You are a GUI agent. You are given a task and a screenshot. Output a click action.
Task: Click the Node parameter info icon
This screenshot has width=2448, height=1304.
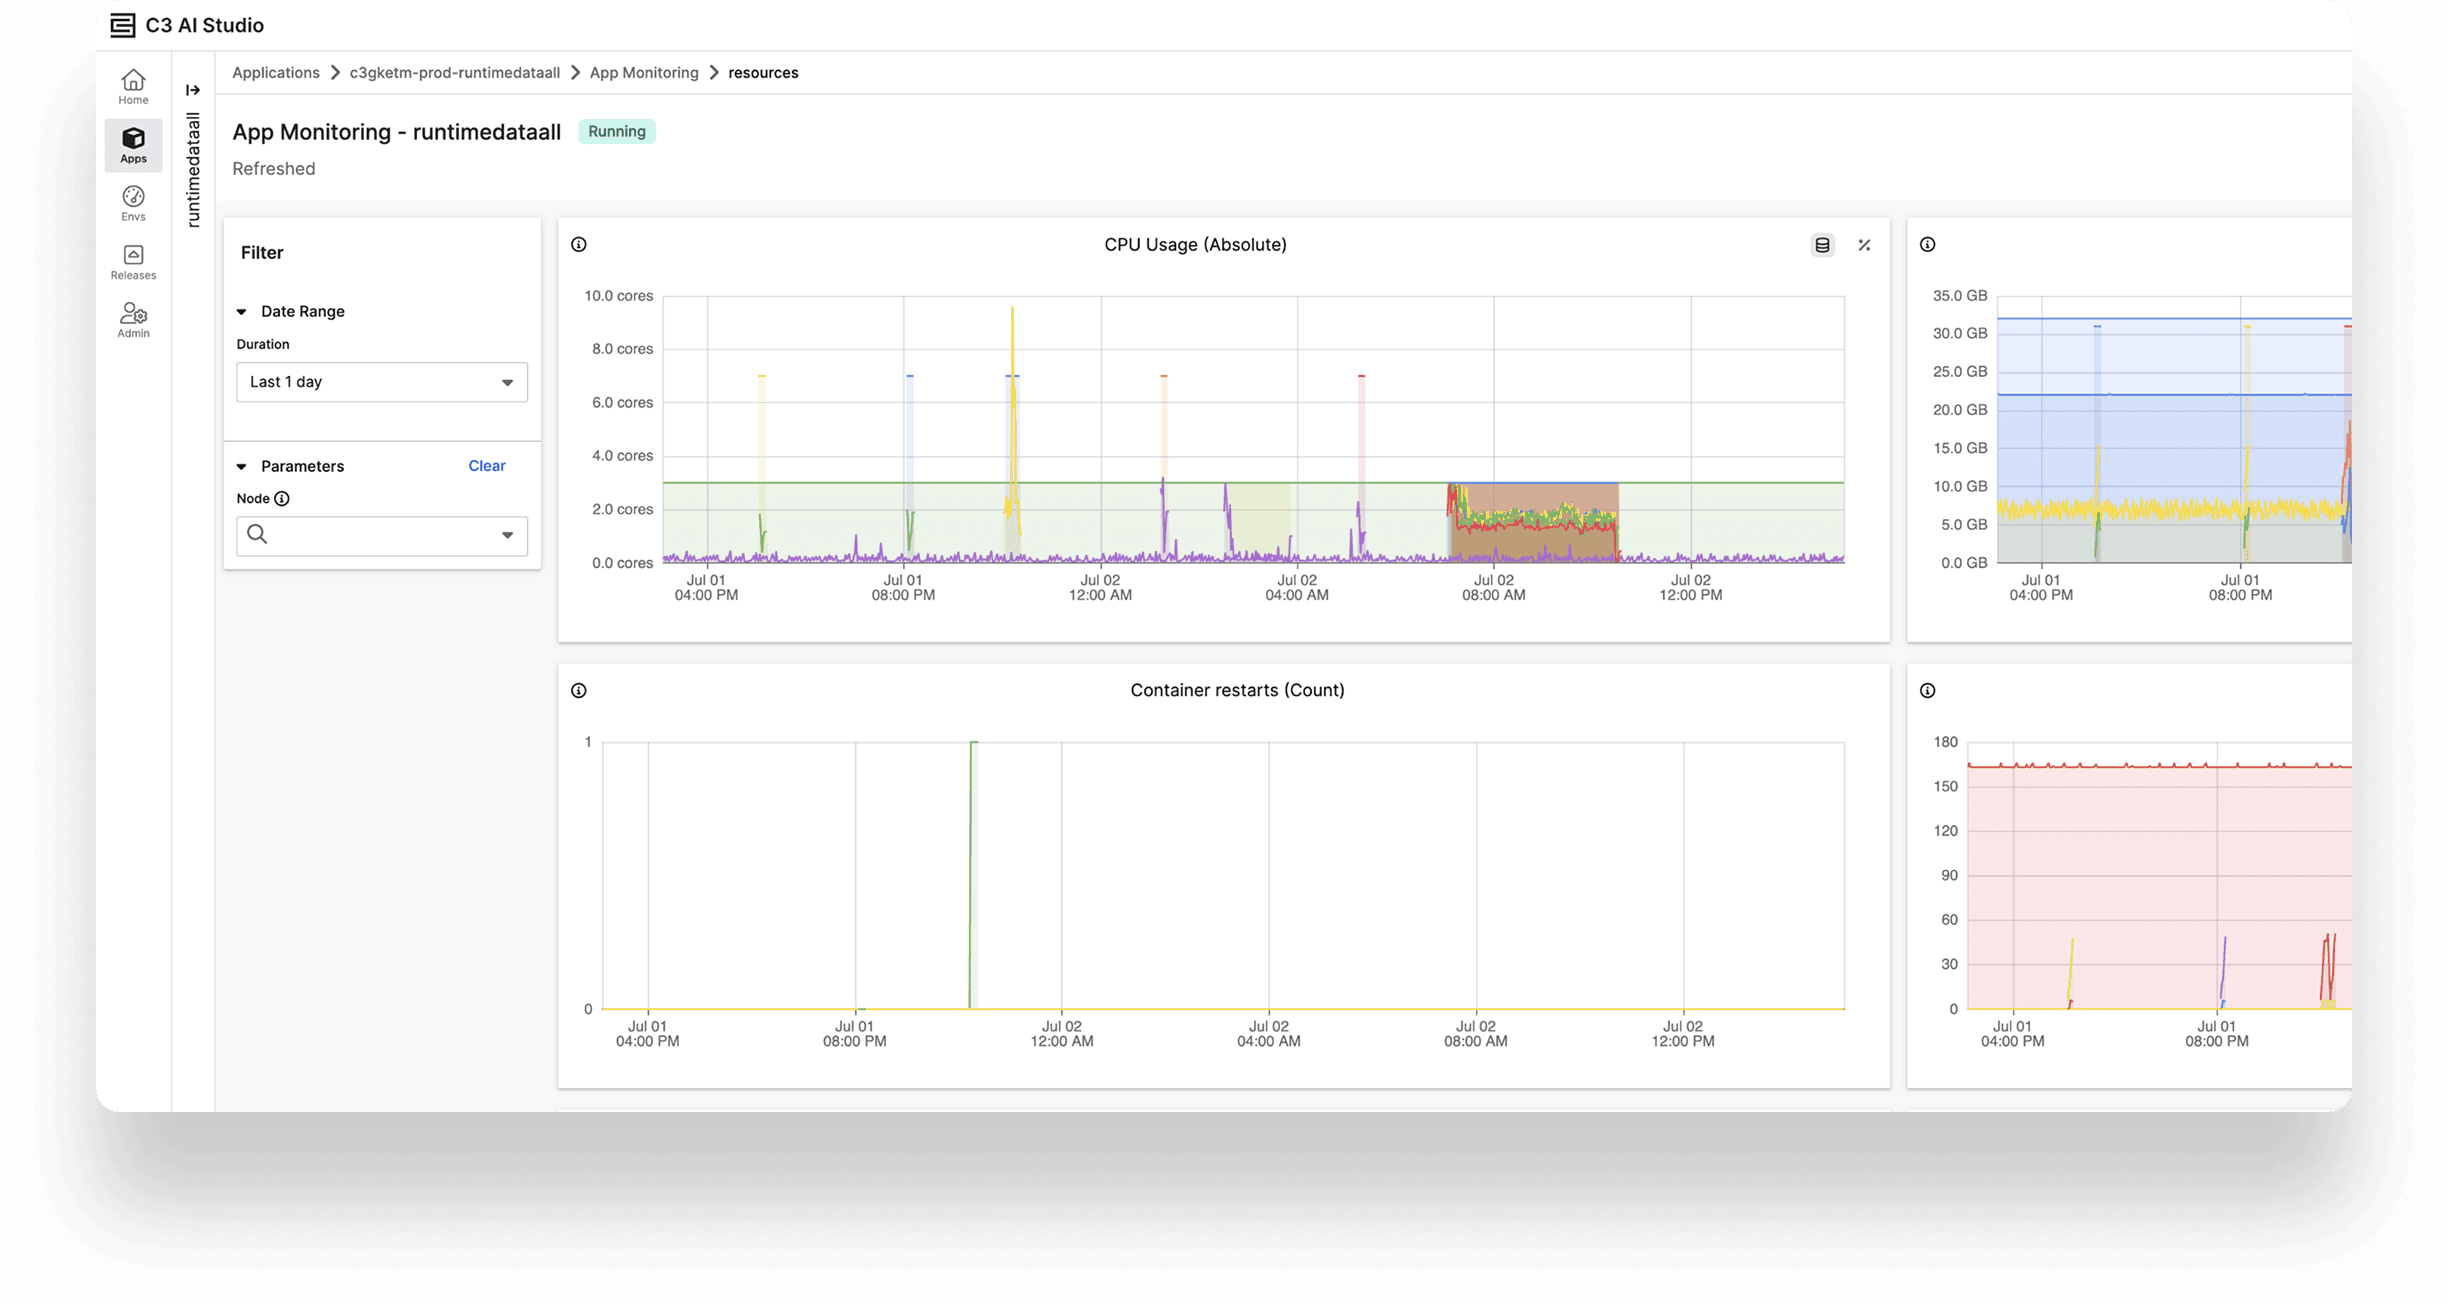pos(282,498)
